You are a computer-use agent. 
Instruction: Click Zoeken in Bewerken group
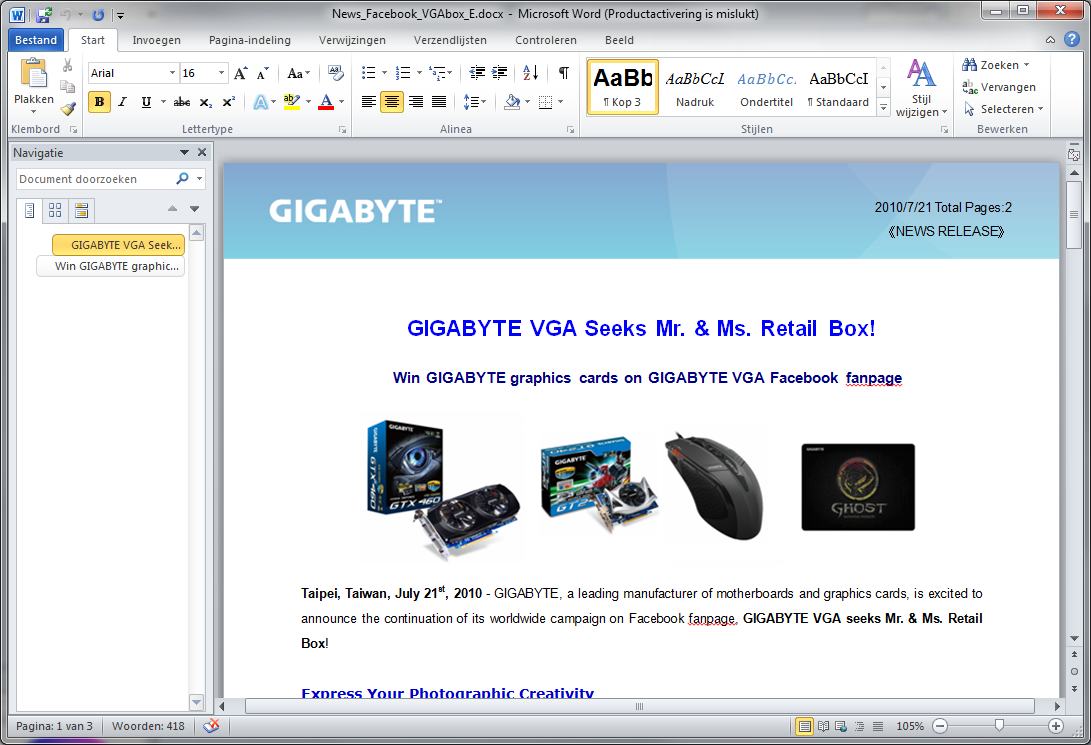(x=996, y=65)
